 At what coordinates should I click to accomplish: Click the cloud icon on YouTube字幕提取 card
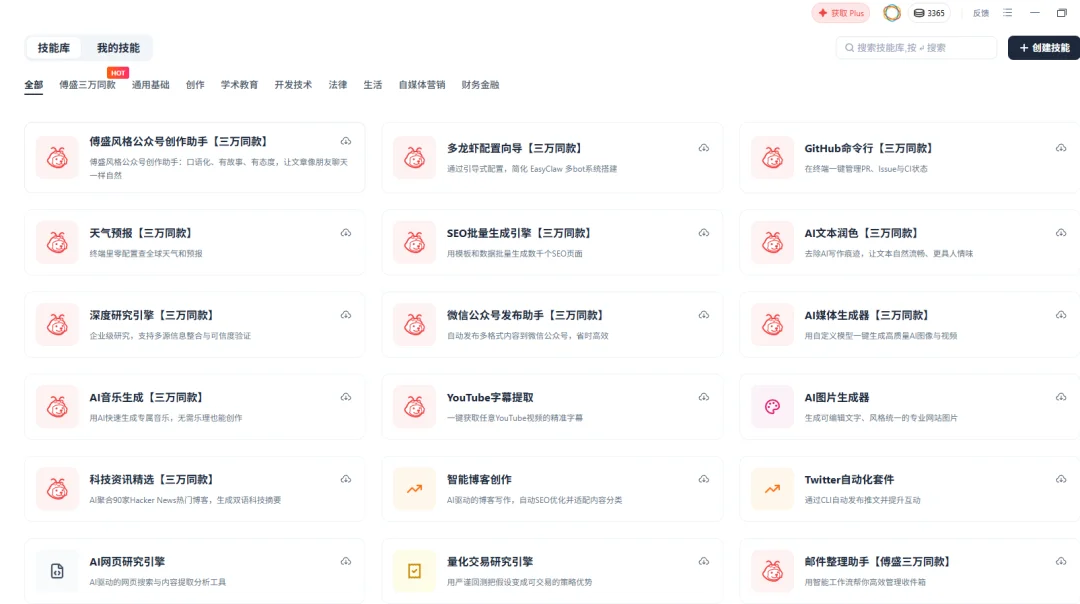point(704,395)
